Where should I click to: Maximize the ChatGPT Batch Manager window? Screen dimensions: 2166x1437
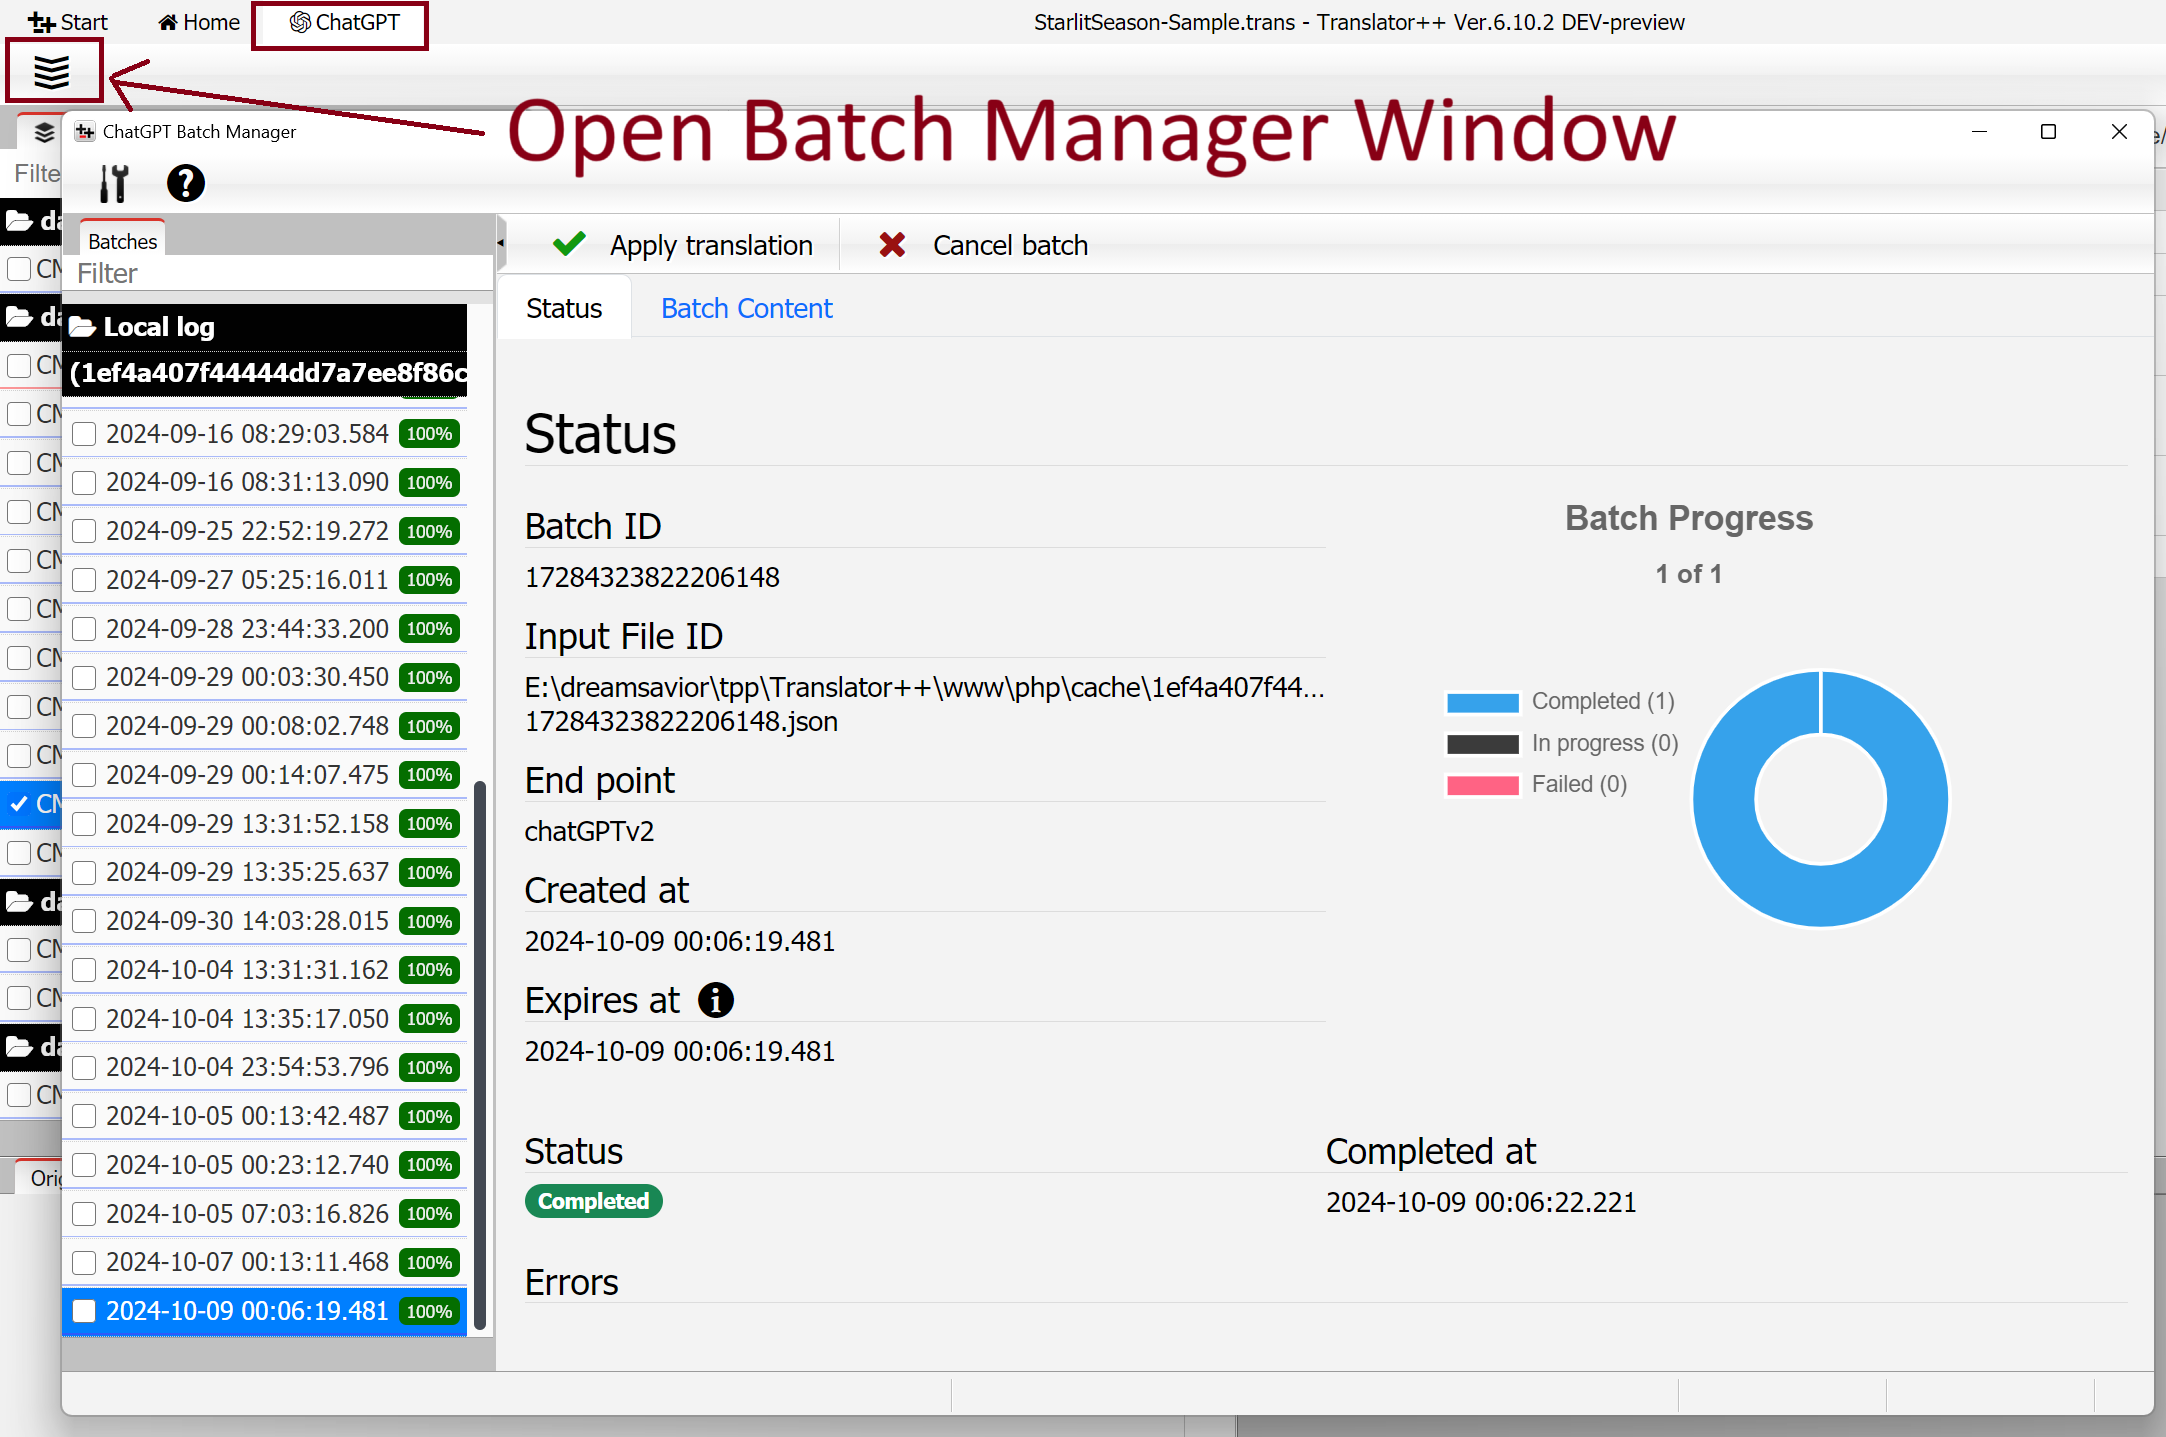coord(2048,131)
